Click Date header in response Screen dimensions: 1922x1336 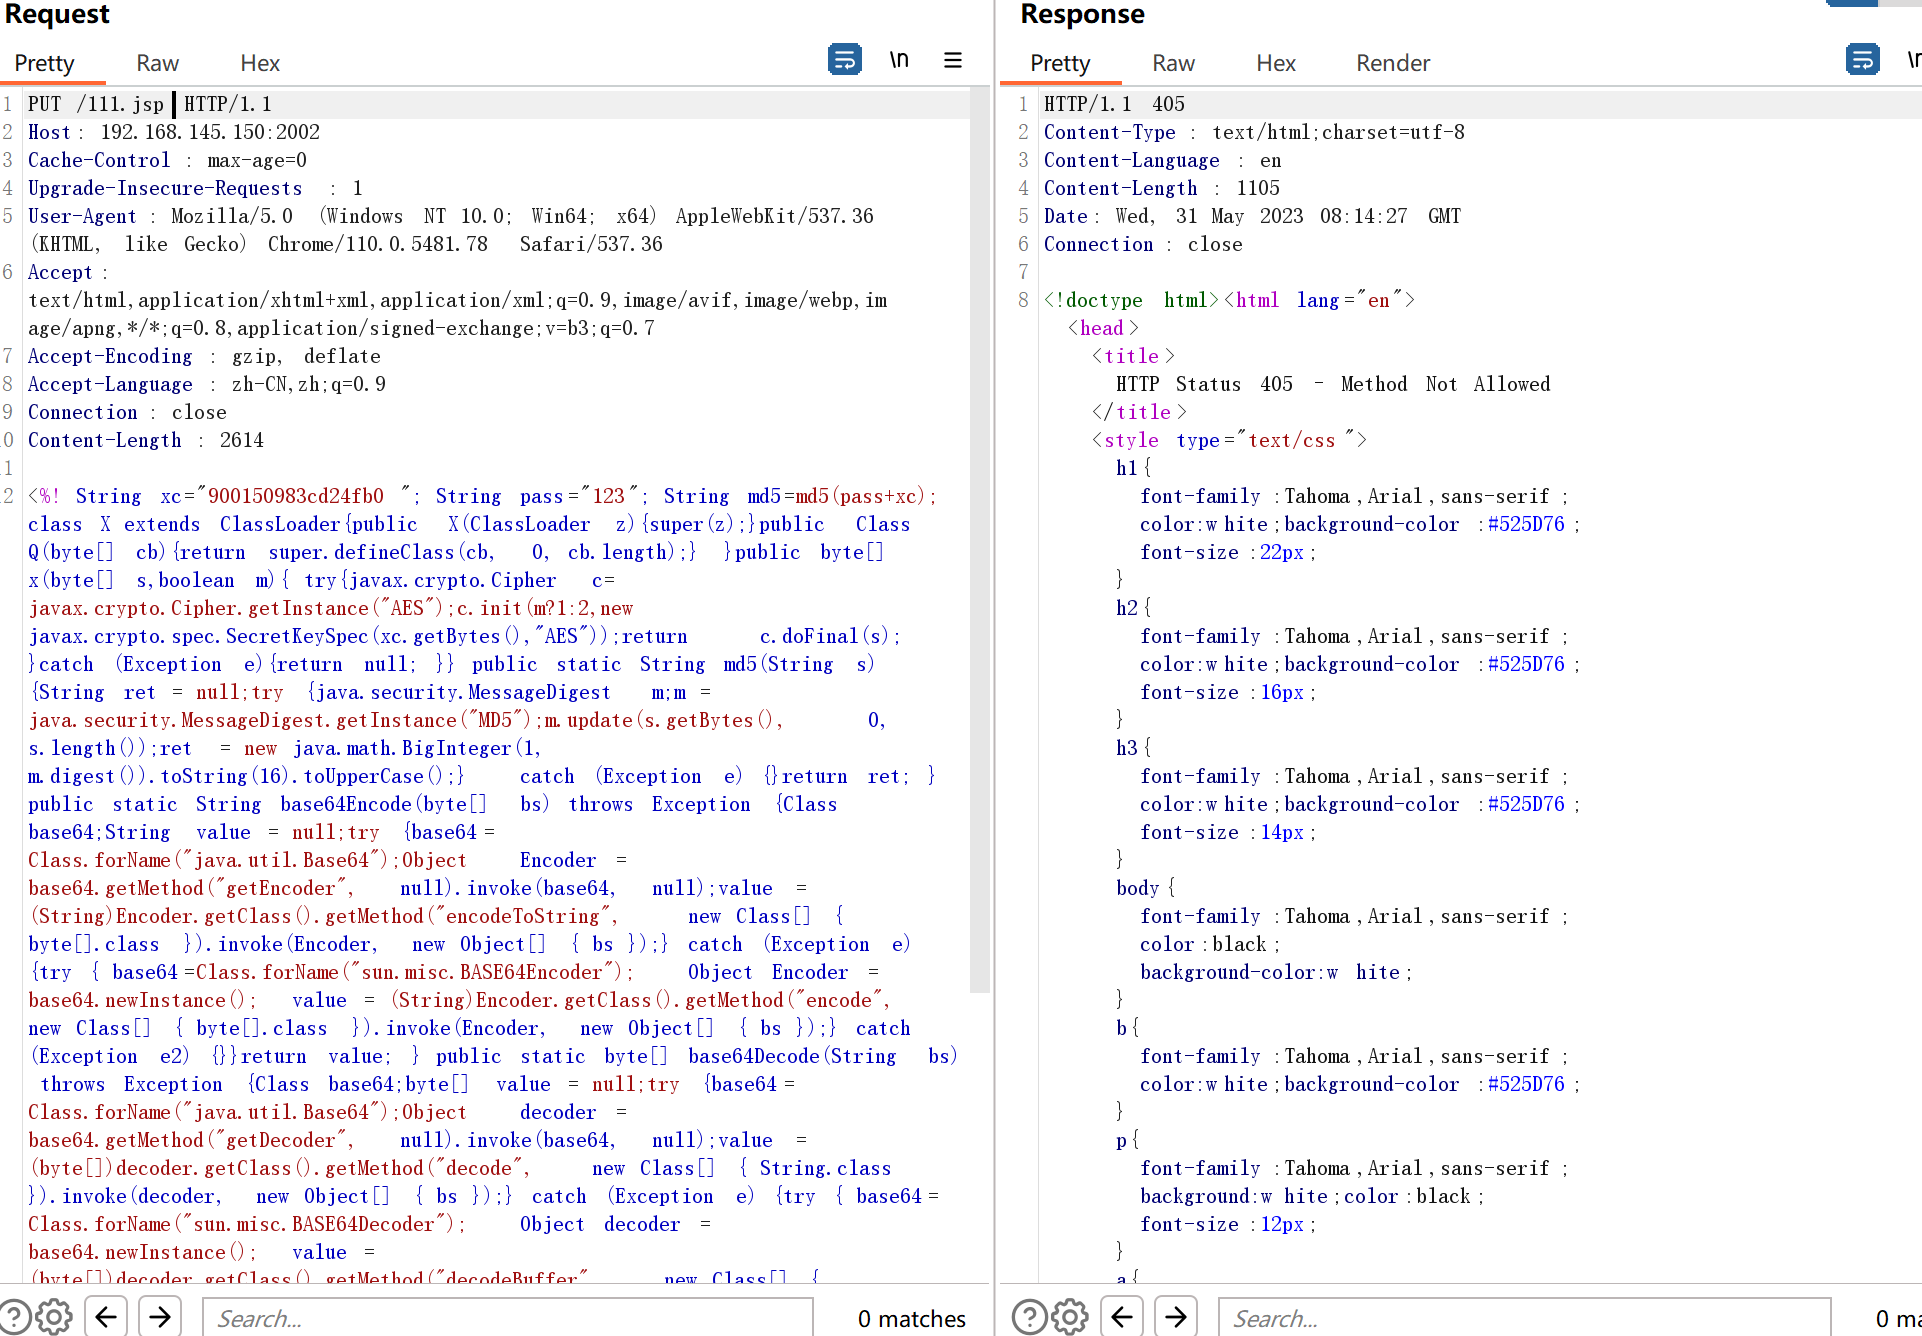tap(1252, 216)
